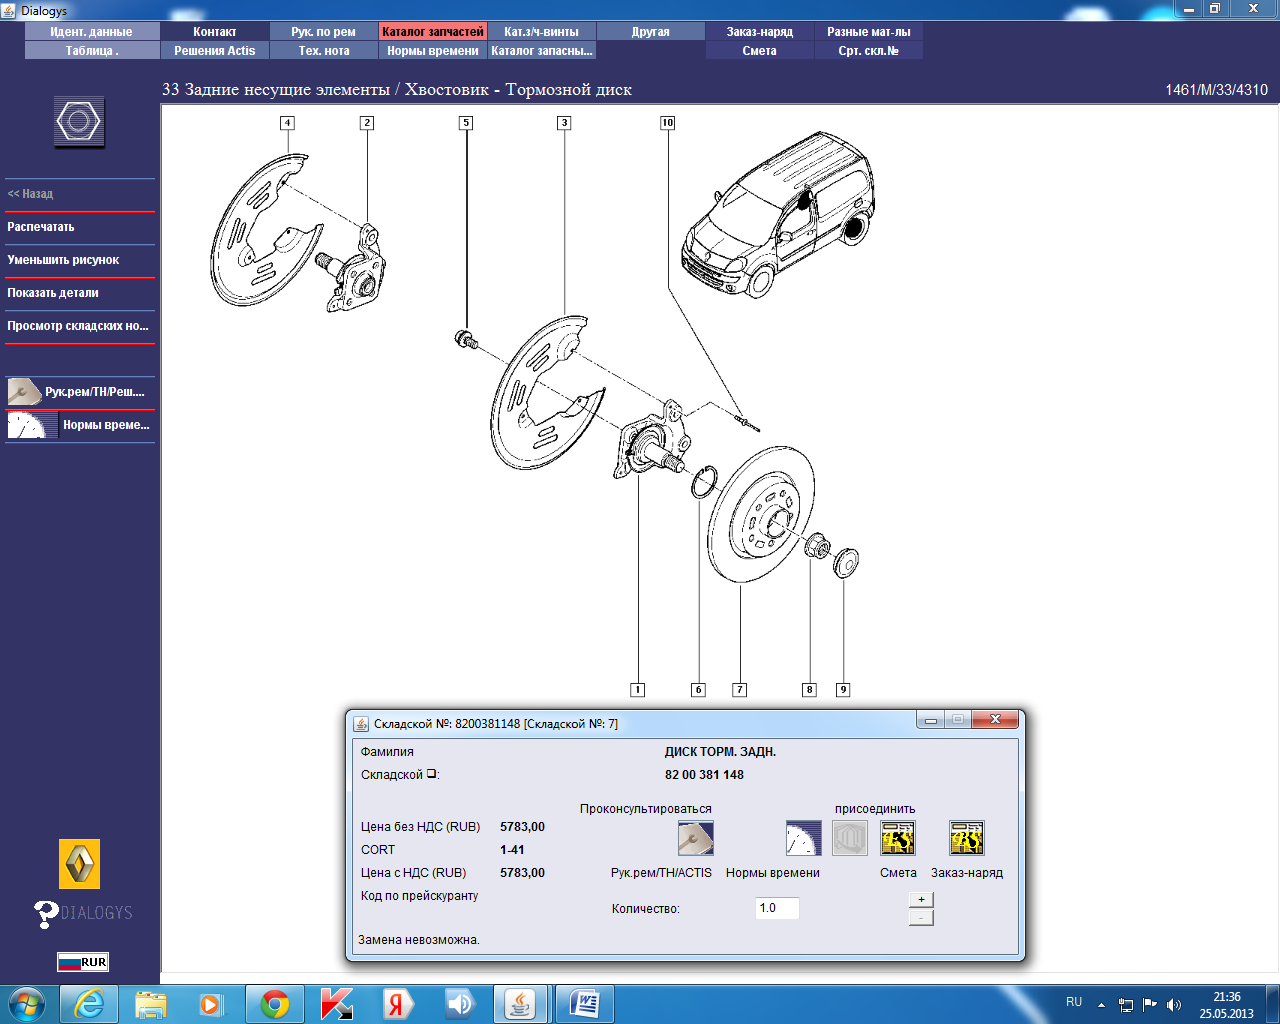Click Показать детали in the sidebar
The height and width of the screenshot is (1024, 1280).
pyautogui.click(x=53, y=293)
